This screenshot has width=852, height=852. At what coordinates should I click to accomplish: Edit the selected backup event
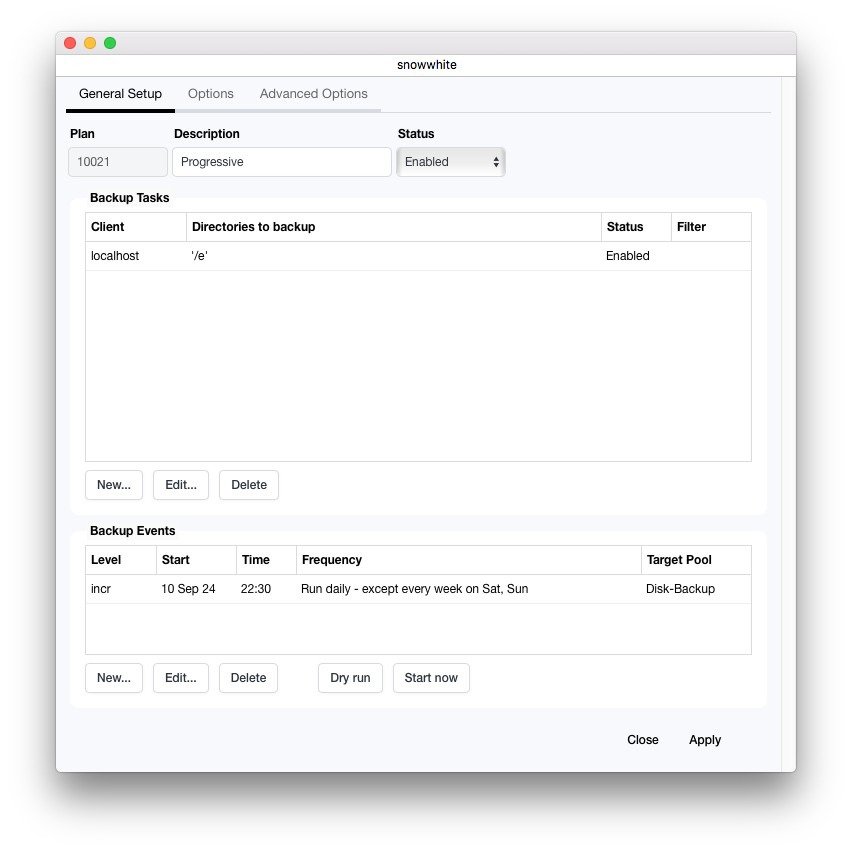181,678
